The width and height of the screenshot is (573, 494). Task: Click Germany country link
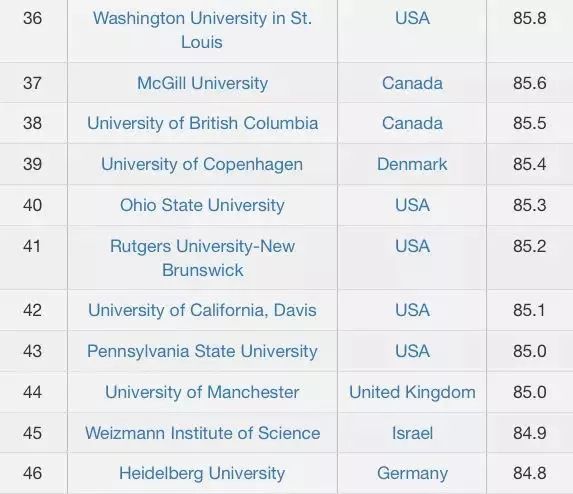[412, 474]
